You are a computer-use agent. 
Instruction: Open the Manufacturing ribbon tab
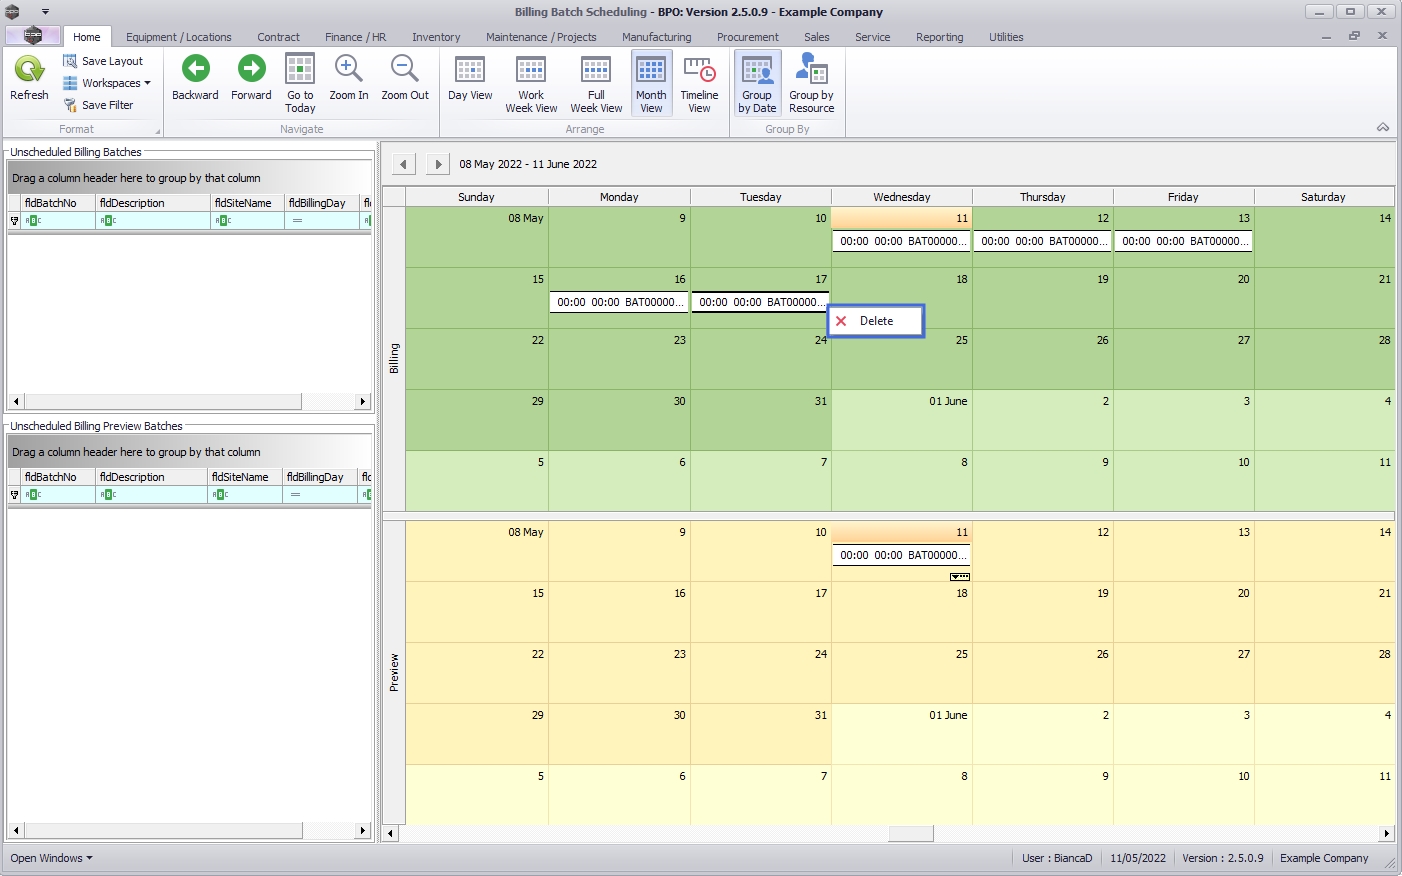click(656, 37)
